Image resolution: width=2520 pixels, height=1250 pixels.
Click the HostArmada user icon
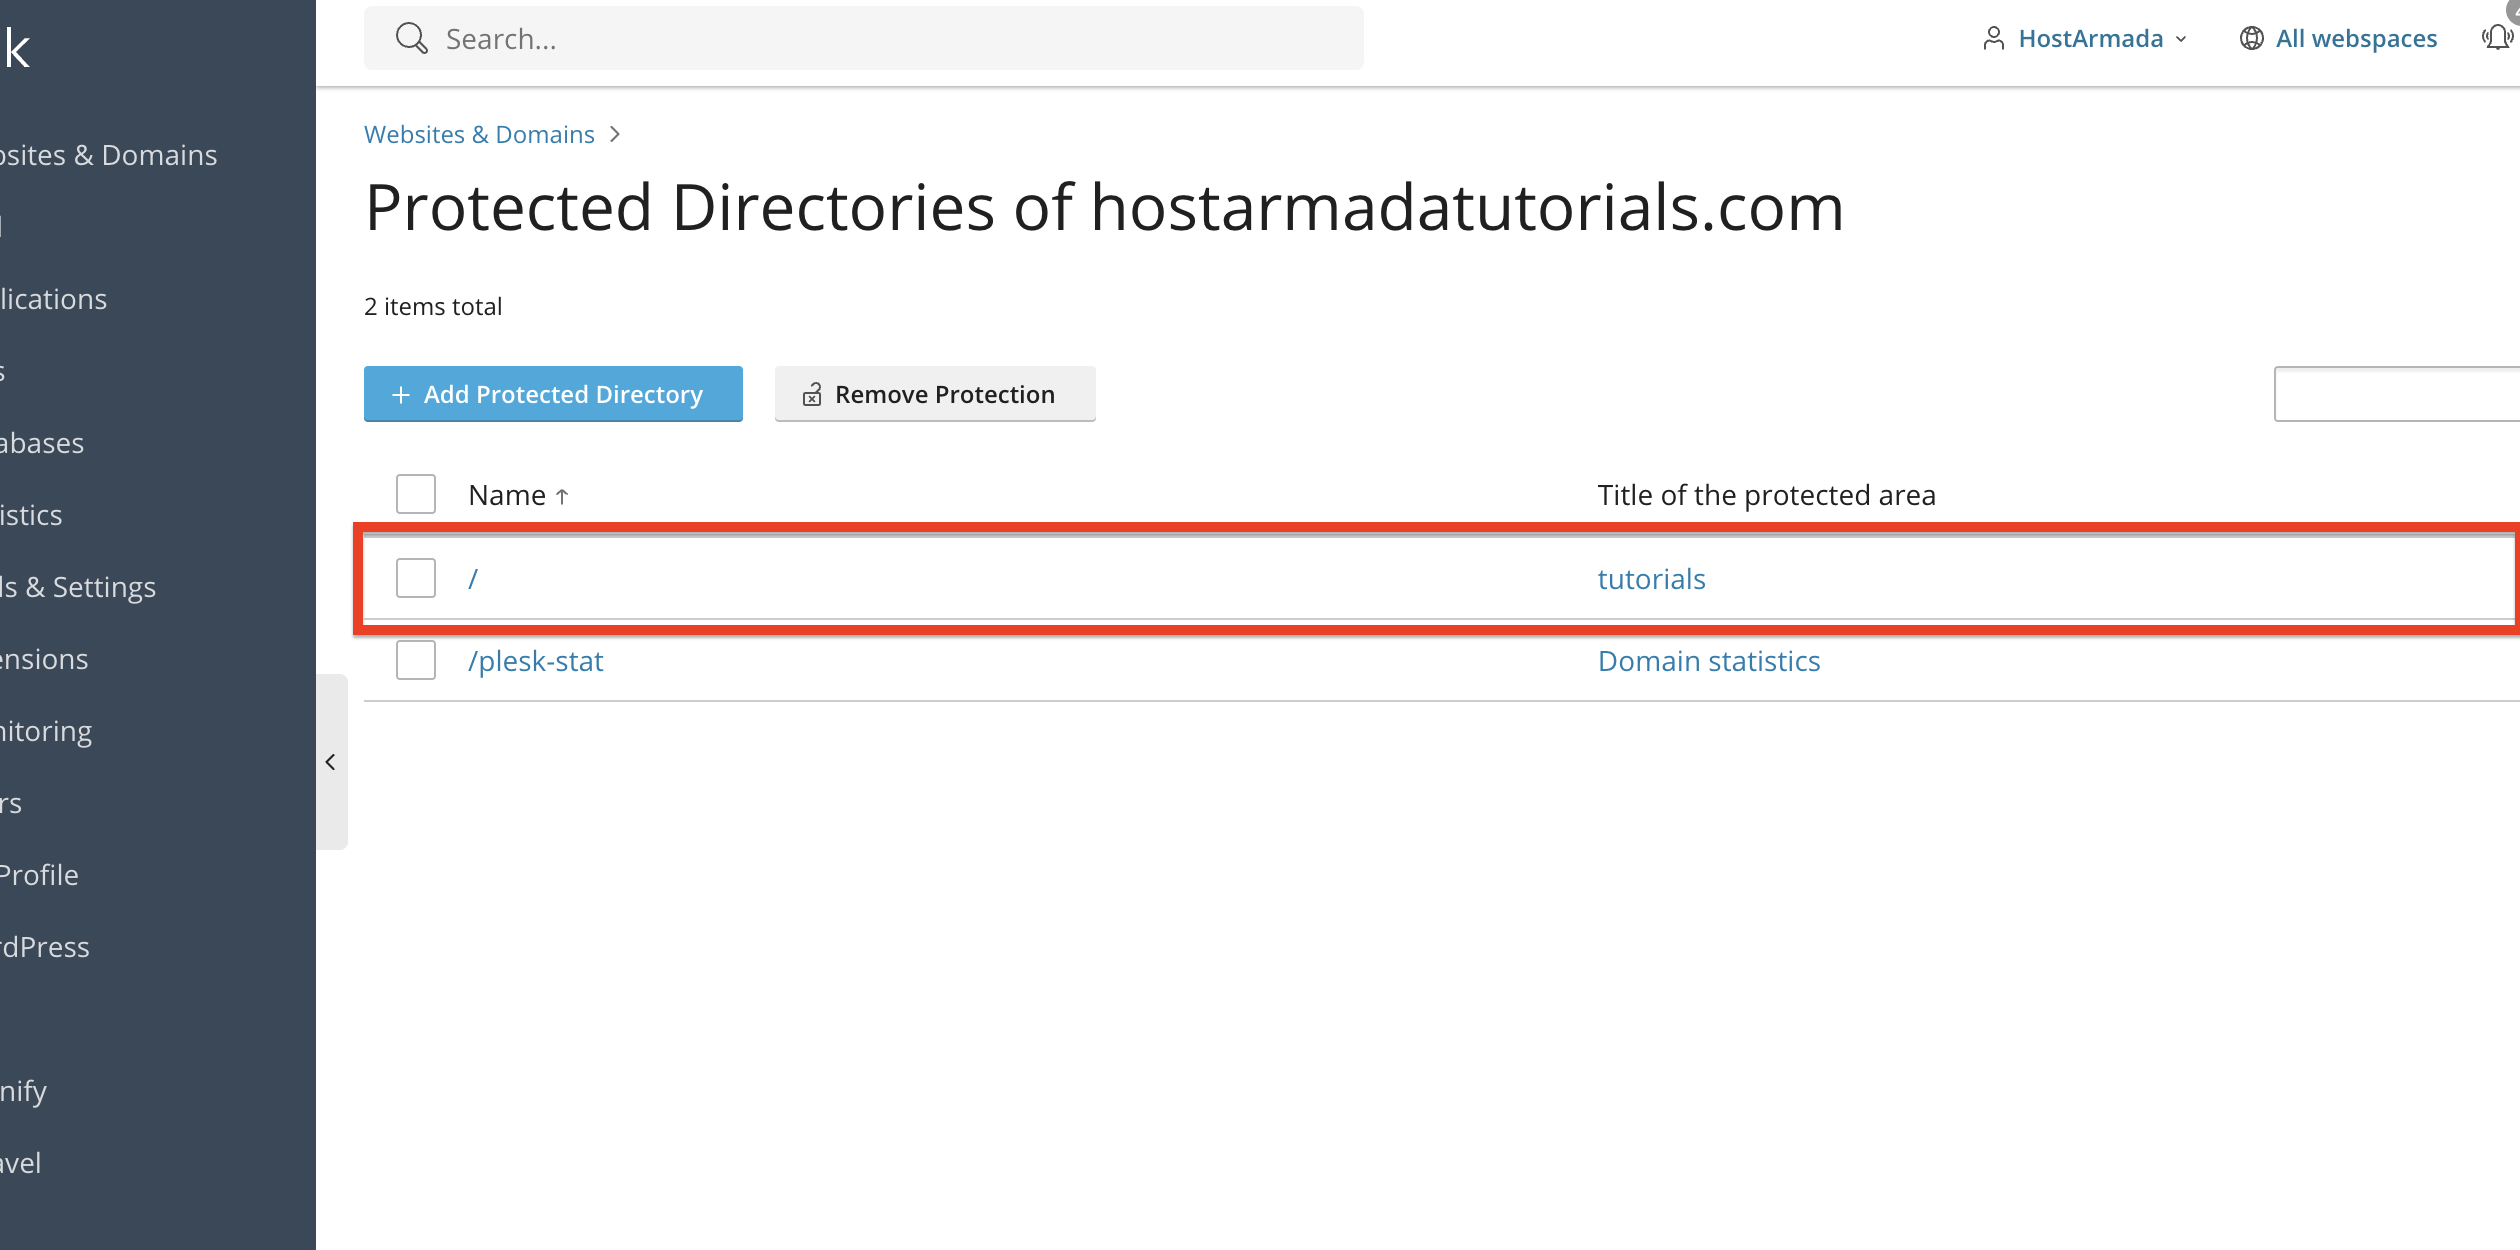click(1993, 39)
